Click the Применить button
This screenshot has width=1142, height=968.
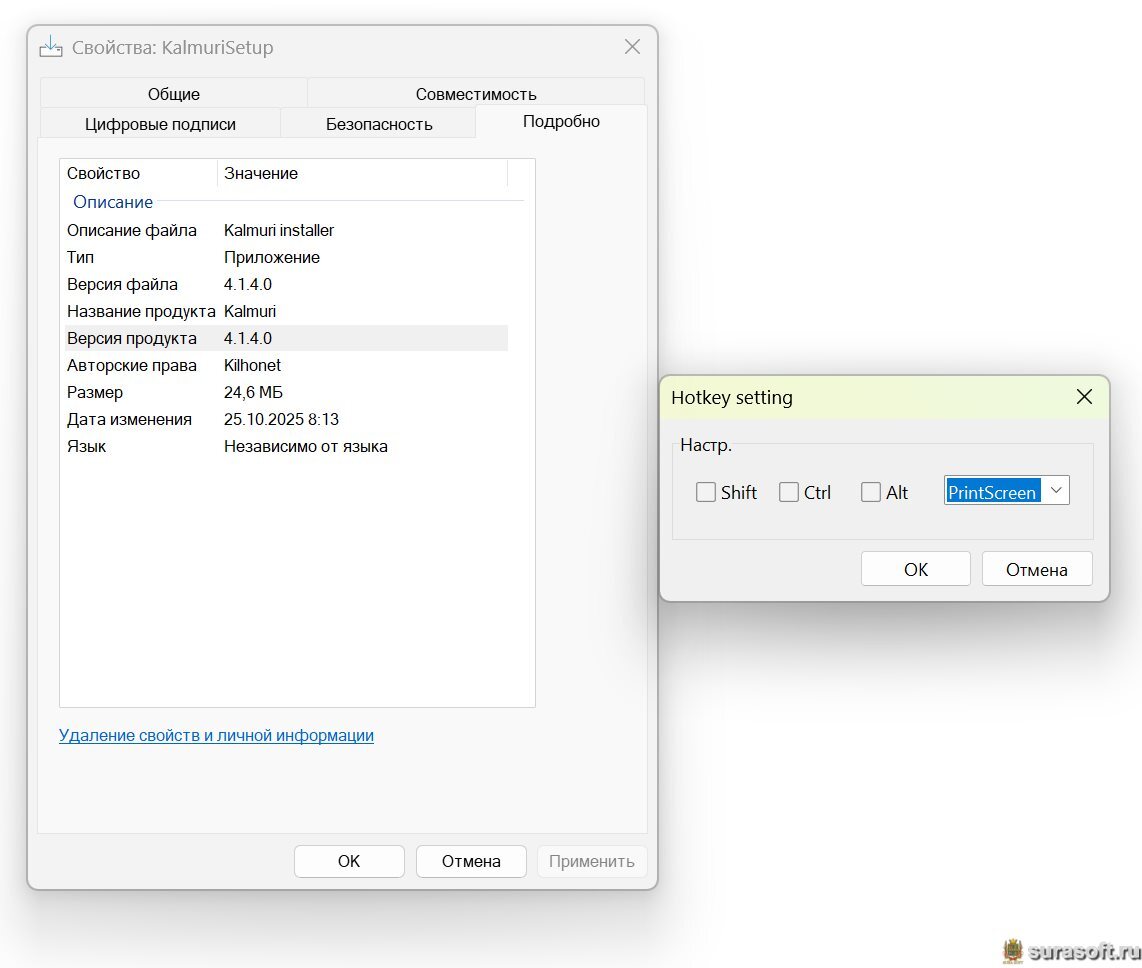tap(591, 861)
